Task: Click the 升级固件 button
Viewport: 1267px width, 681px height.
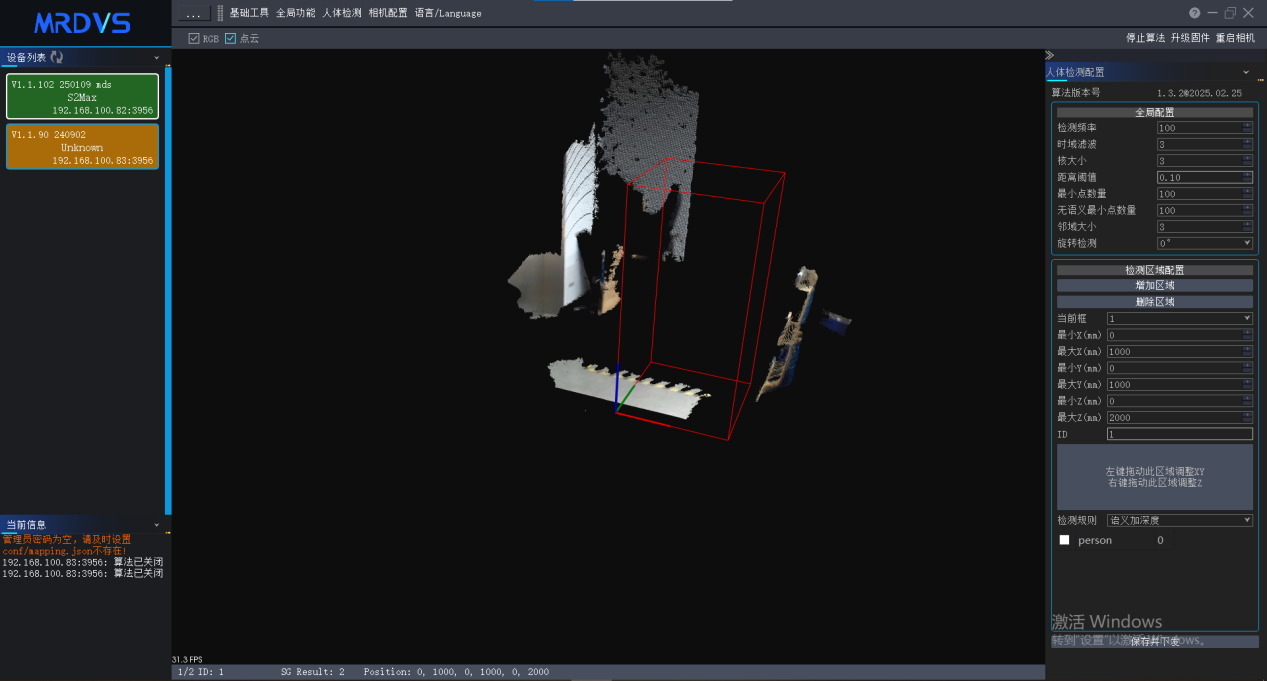Action: coord(1190,38)
